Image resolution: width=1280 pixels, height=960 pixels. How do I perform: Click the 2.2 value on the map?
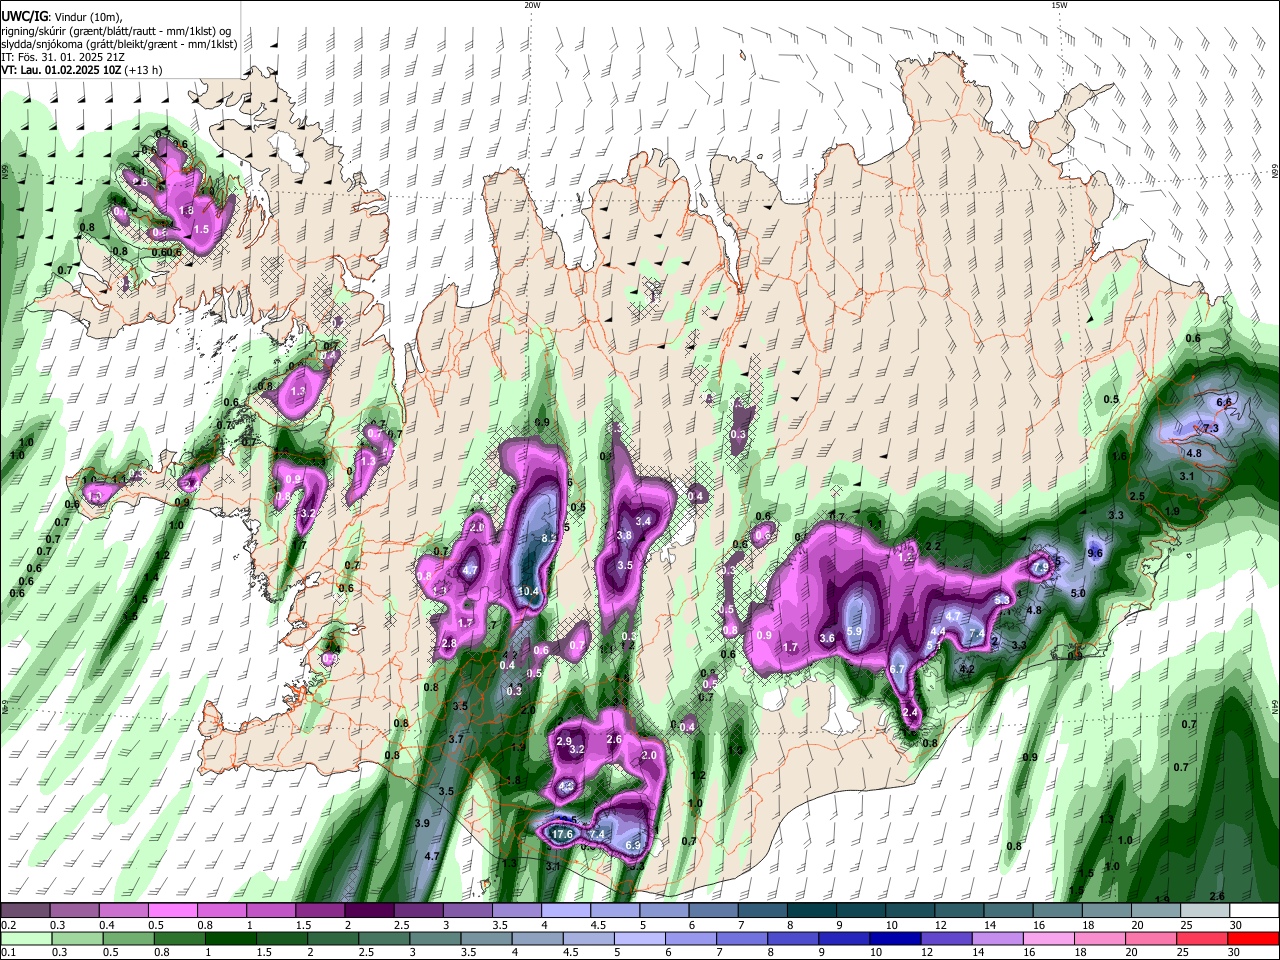coord(934,546)
